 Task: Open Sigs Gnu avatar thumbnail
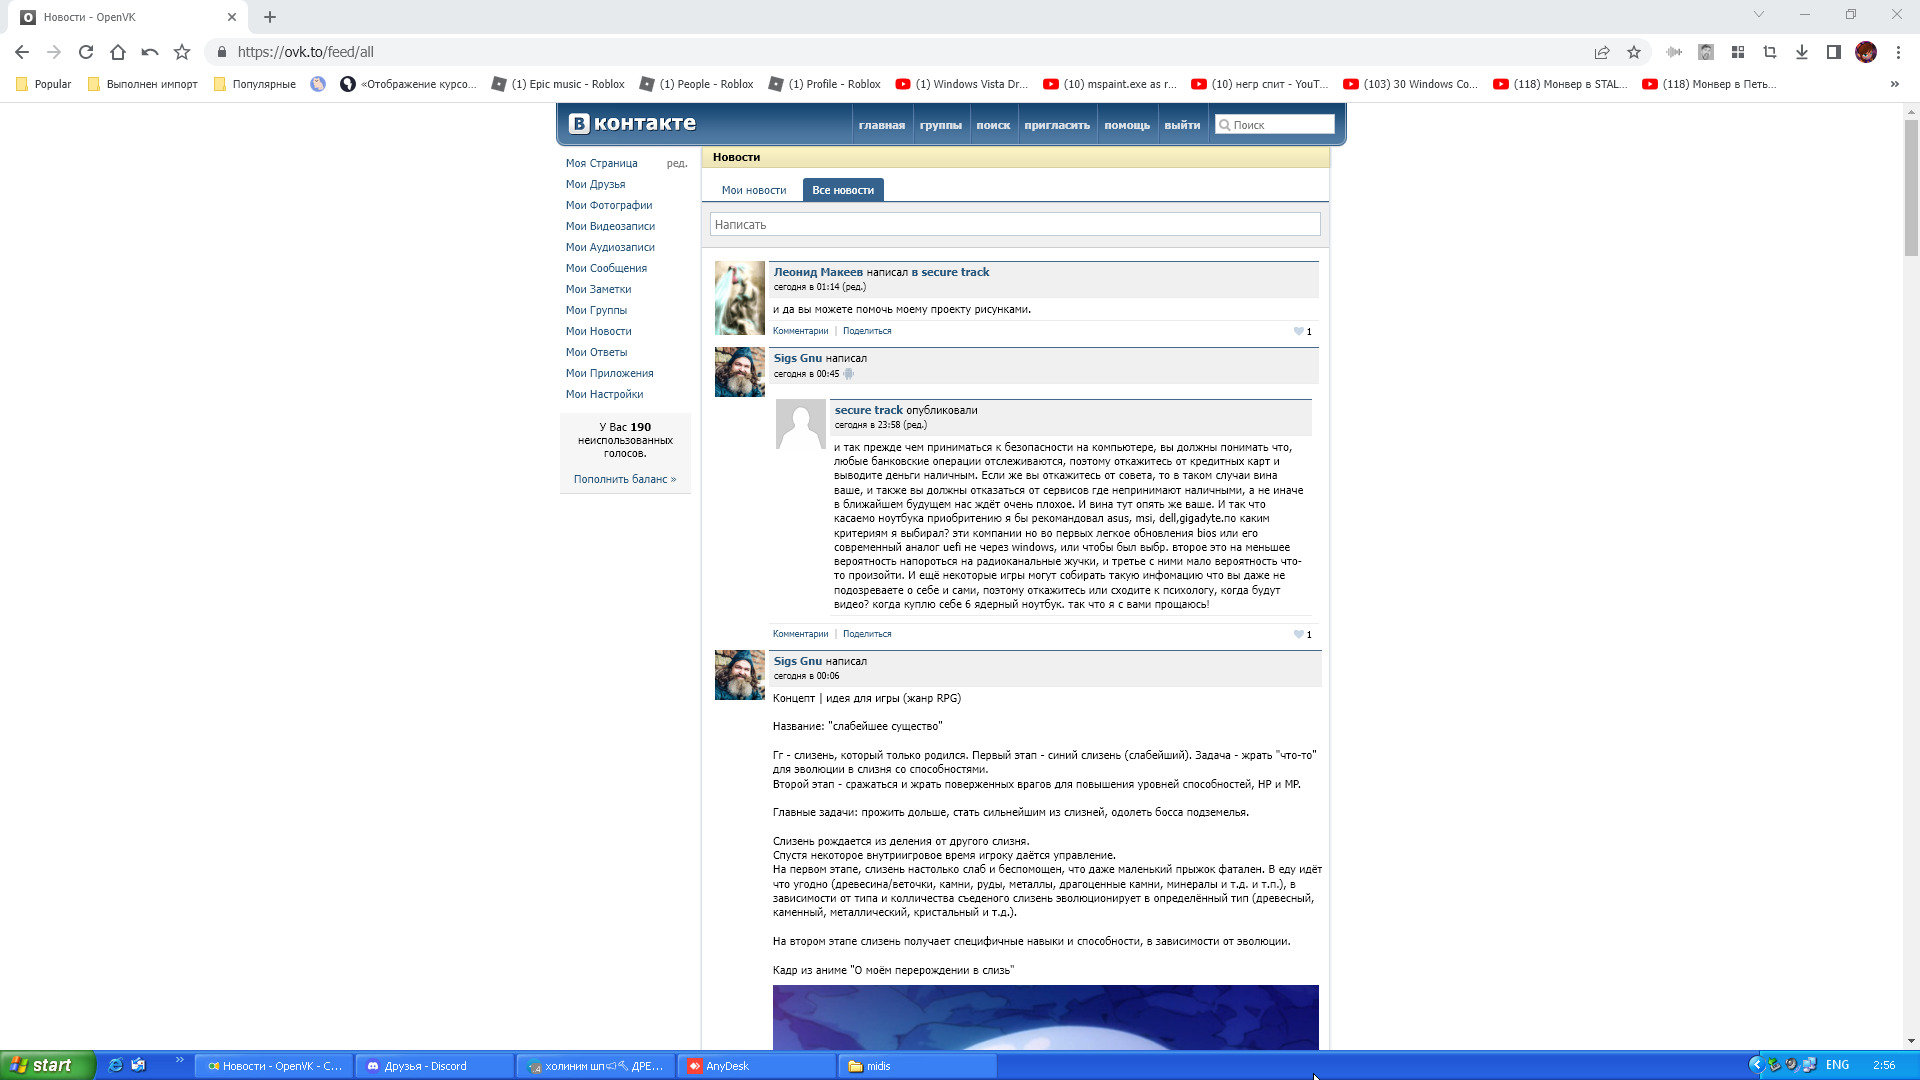[739, 372]
